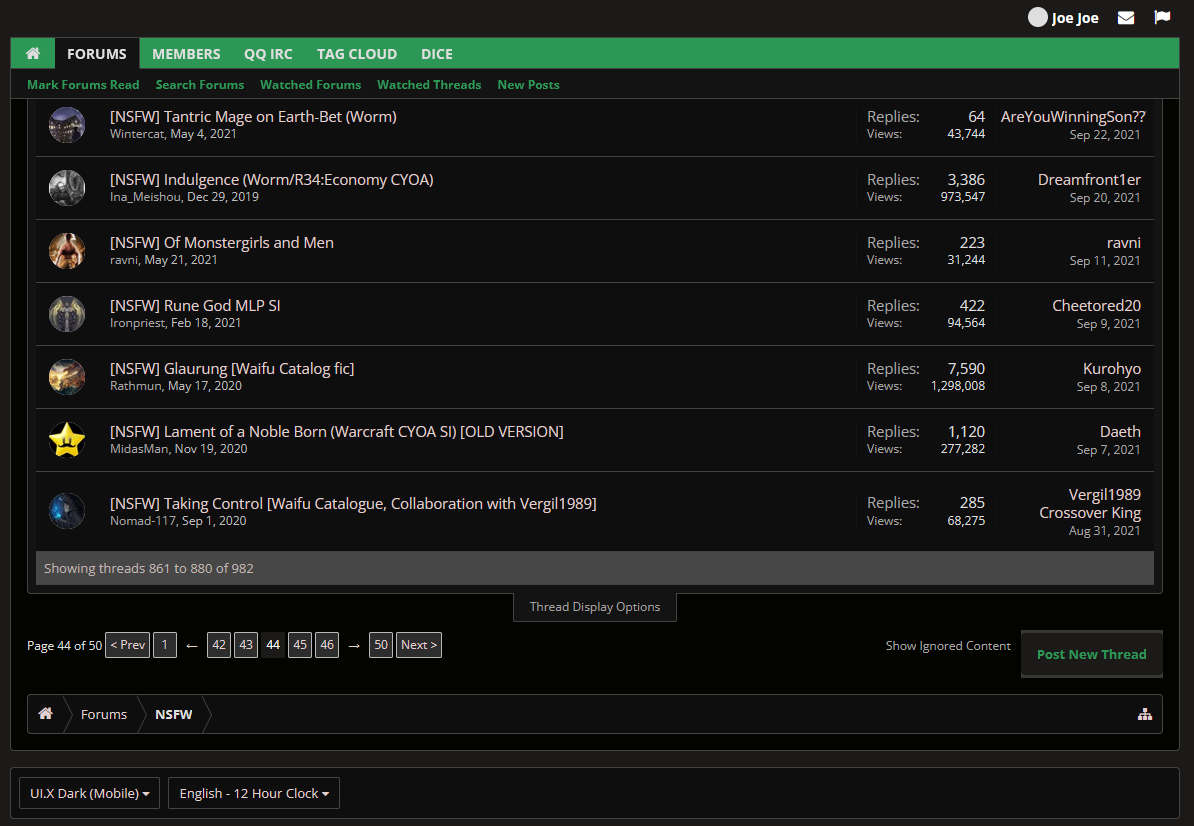Expand Thread Display Options
1194x826 pixels.
595,607
